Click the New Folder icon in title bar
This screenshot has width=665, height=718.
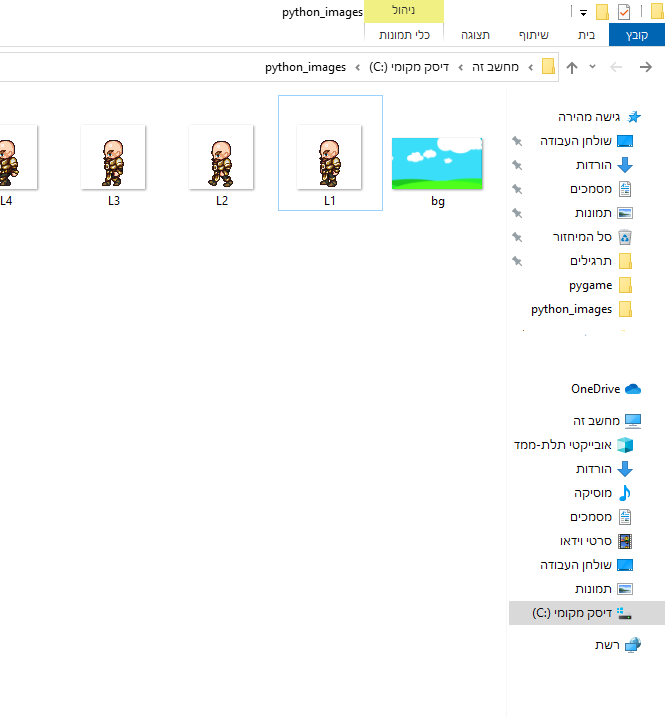coord(602,12)
